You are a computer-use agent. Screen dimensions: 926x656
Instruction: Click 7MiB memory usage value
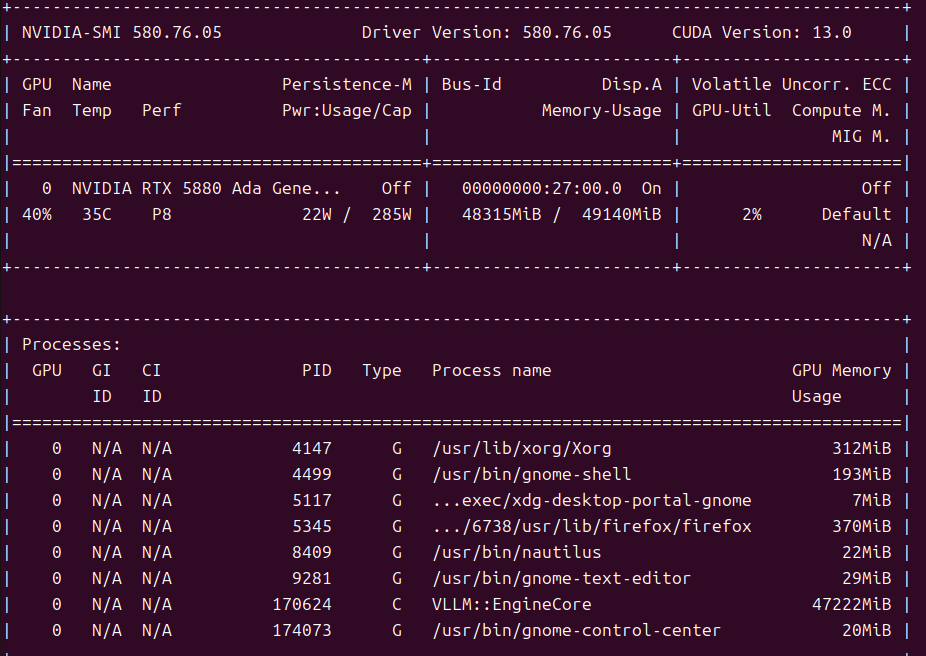point(871,500)
